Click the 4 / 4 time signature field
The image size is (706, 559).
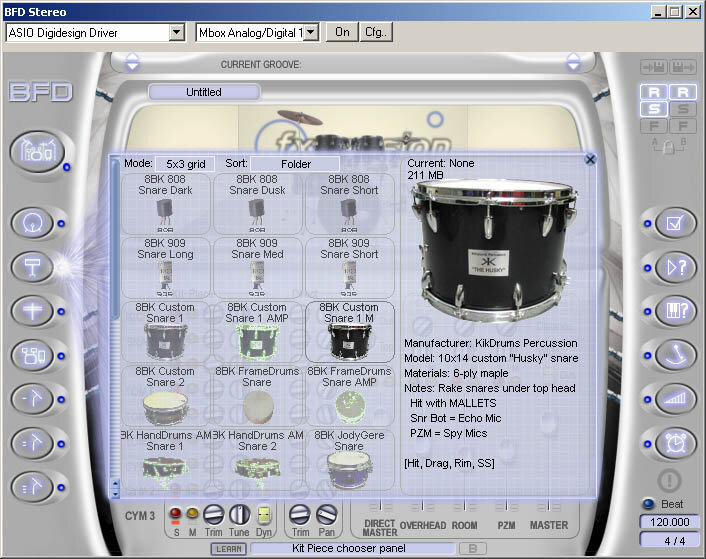click(670, 541)
